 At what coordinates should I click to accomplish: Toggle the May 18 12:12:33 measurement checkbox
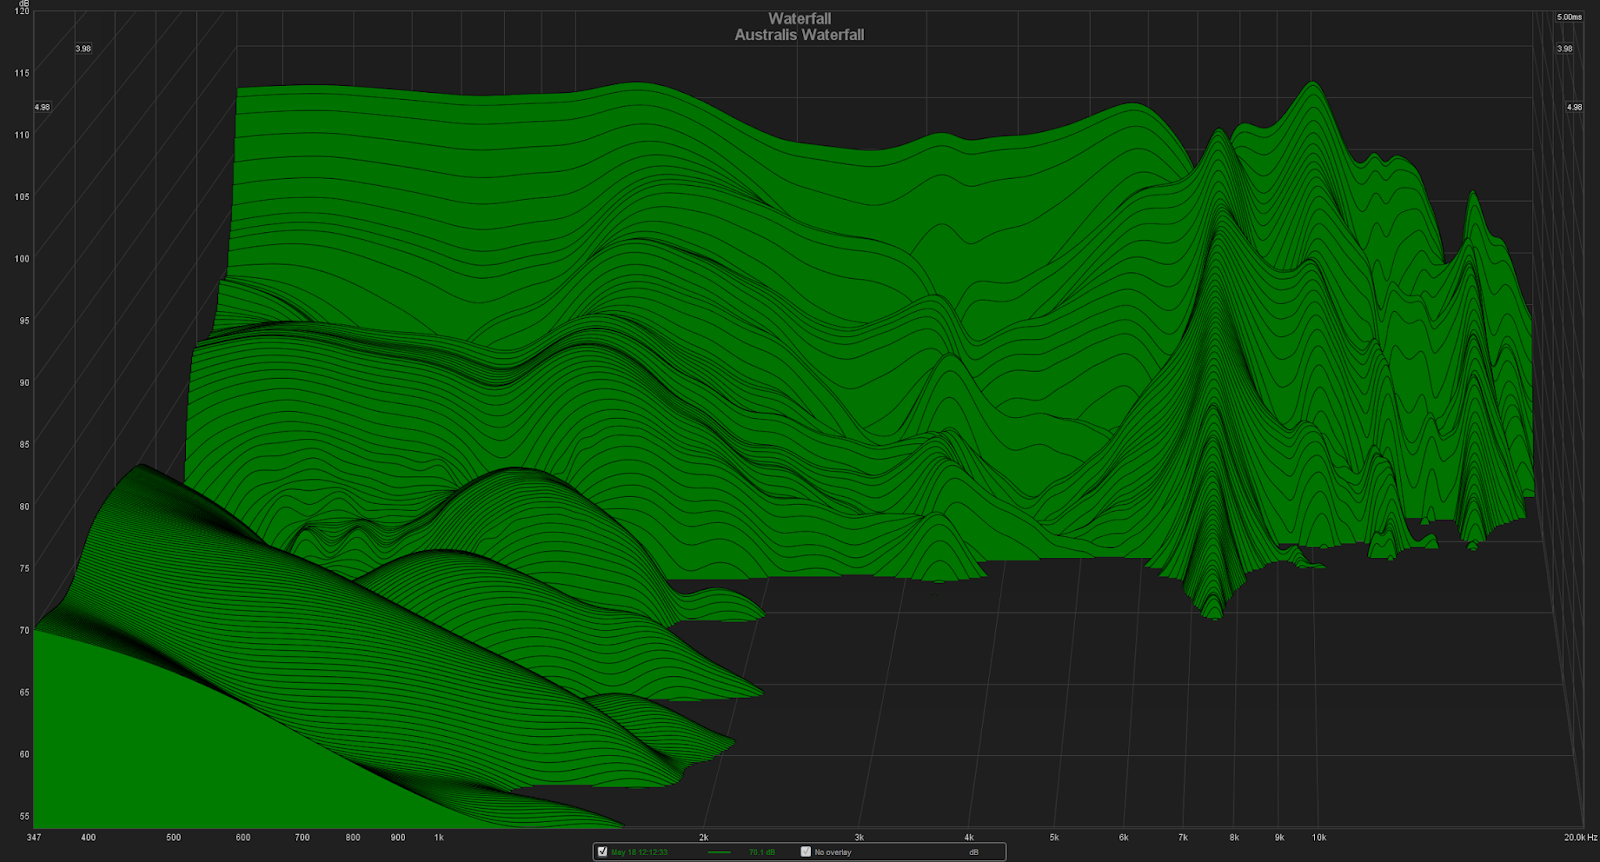tap(602, 852)
